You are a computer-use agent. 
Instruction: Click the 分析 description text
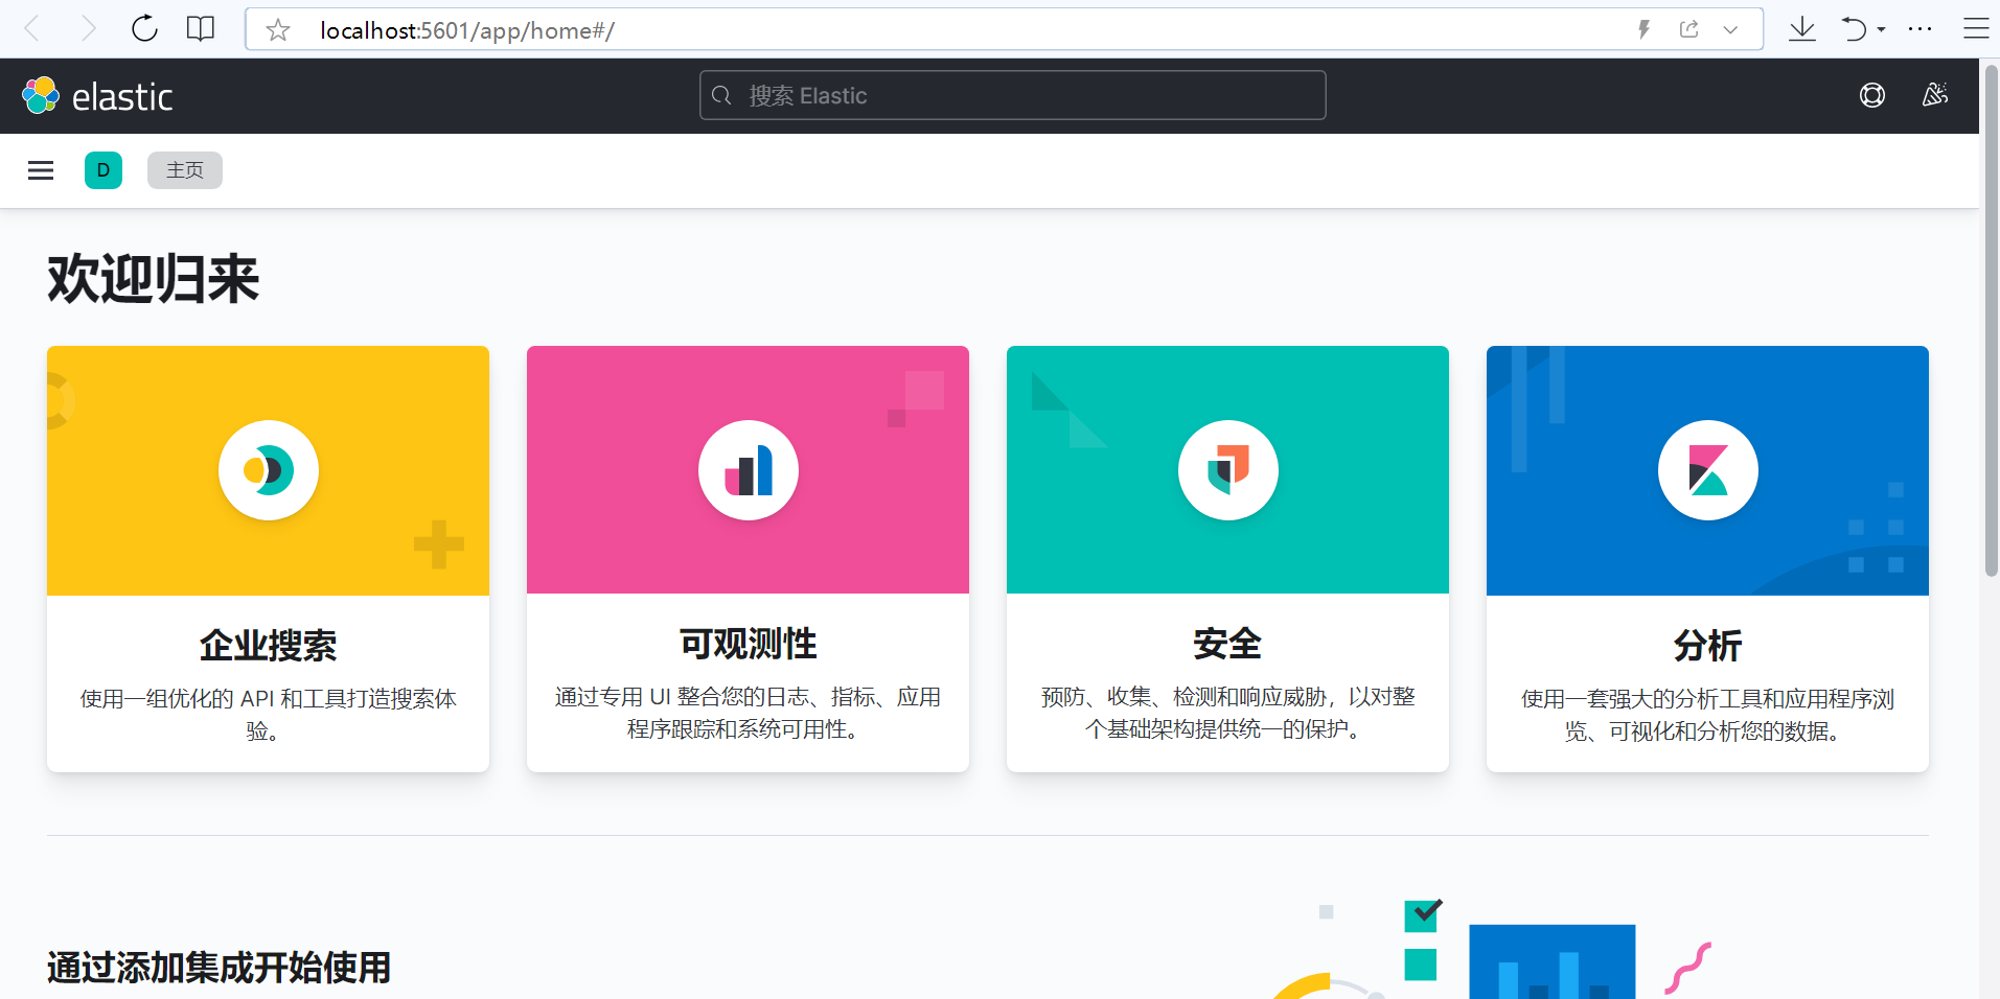tap(1708, 714)
